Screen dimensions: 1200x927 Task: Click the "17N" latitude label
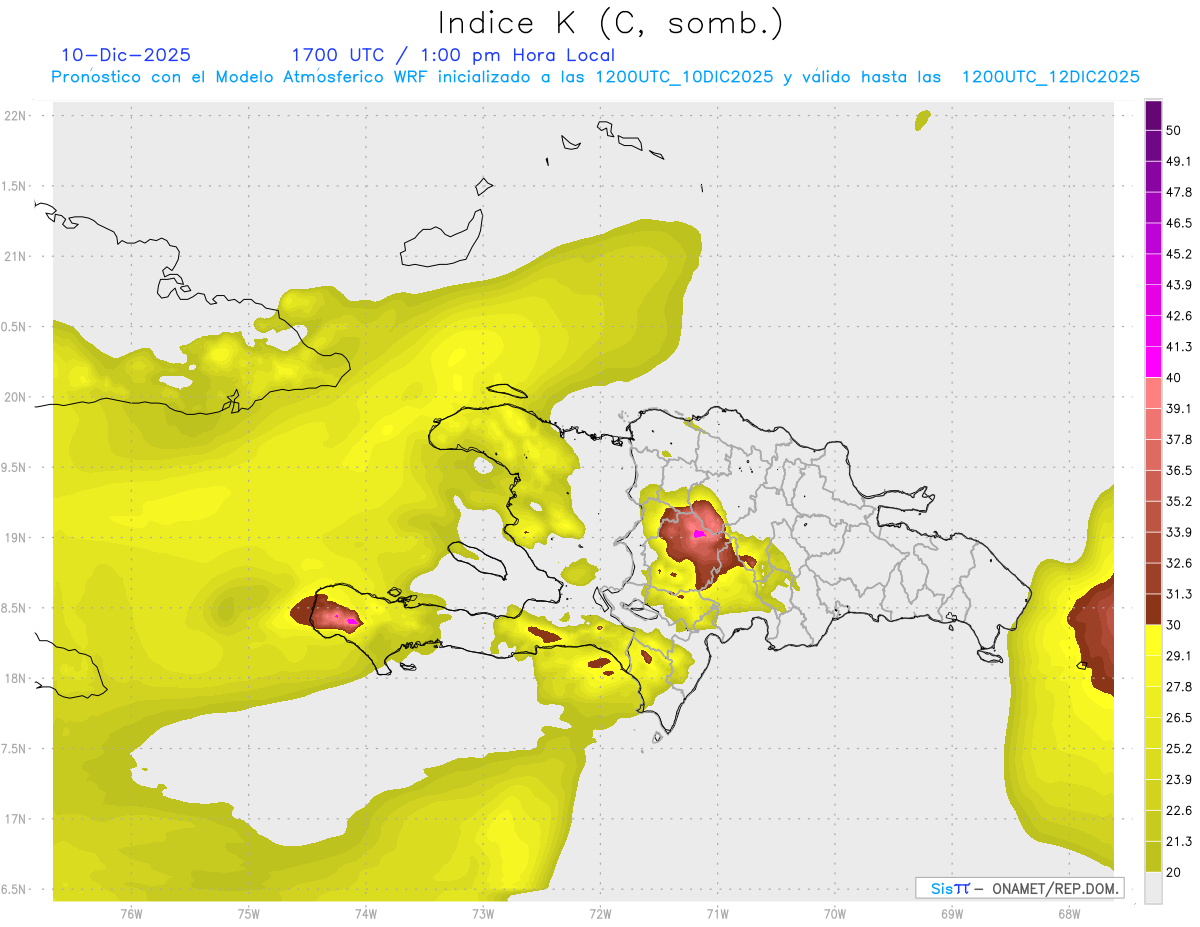[x=15, y=820]
